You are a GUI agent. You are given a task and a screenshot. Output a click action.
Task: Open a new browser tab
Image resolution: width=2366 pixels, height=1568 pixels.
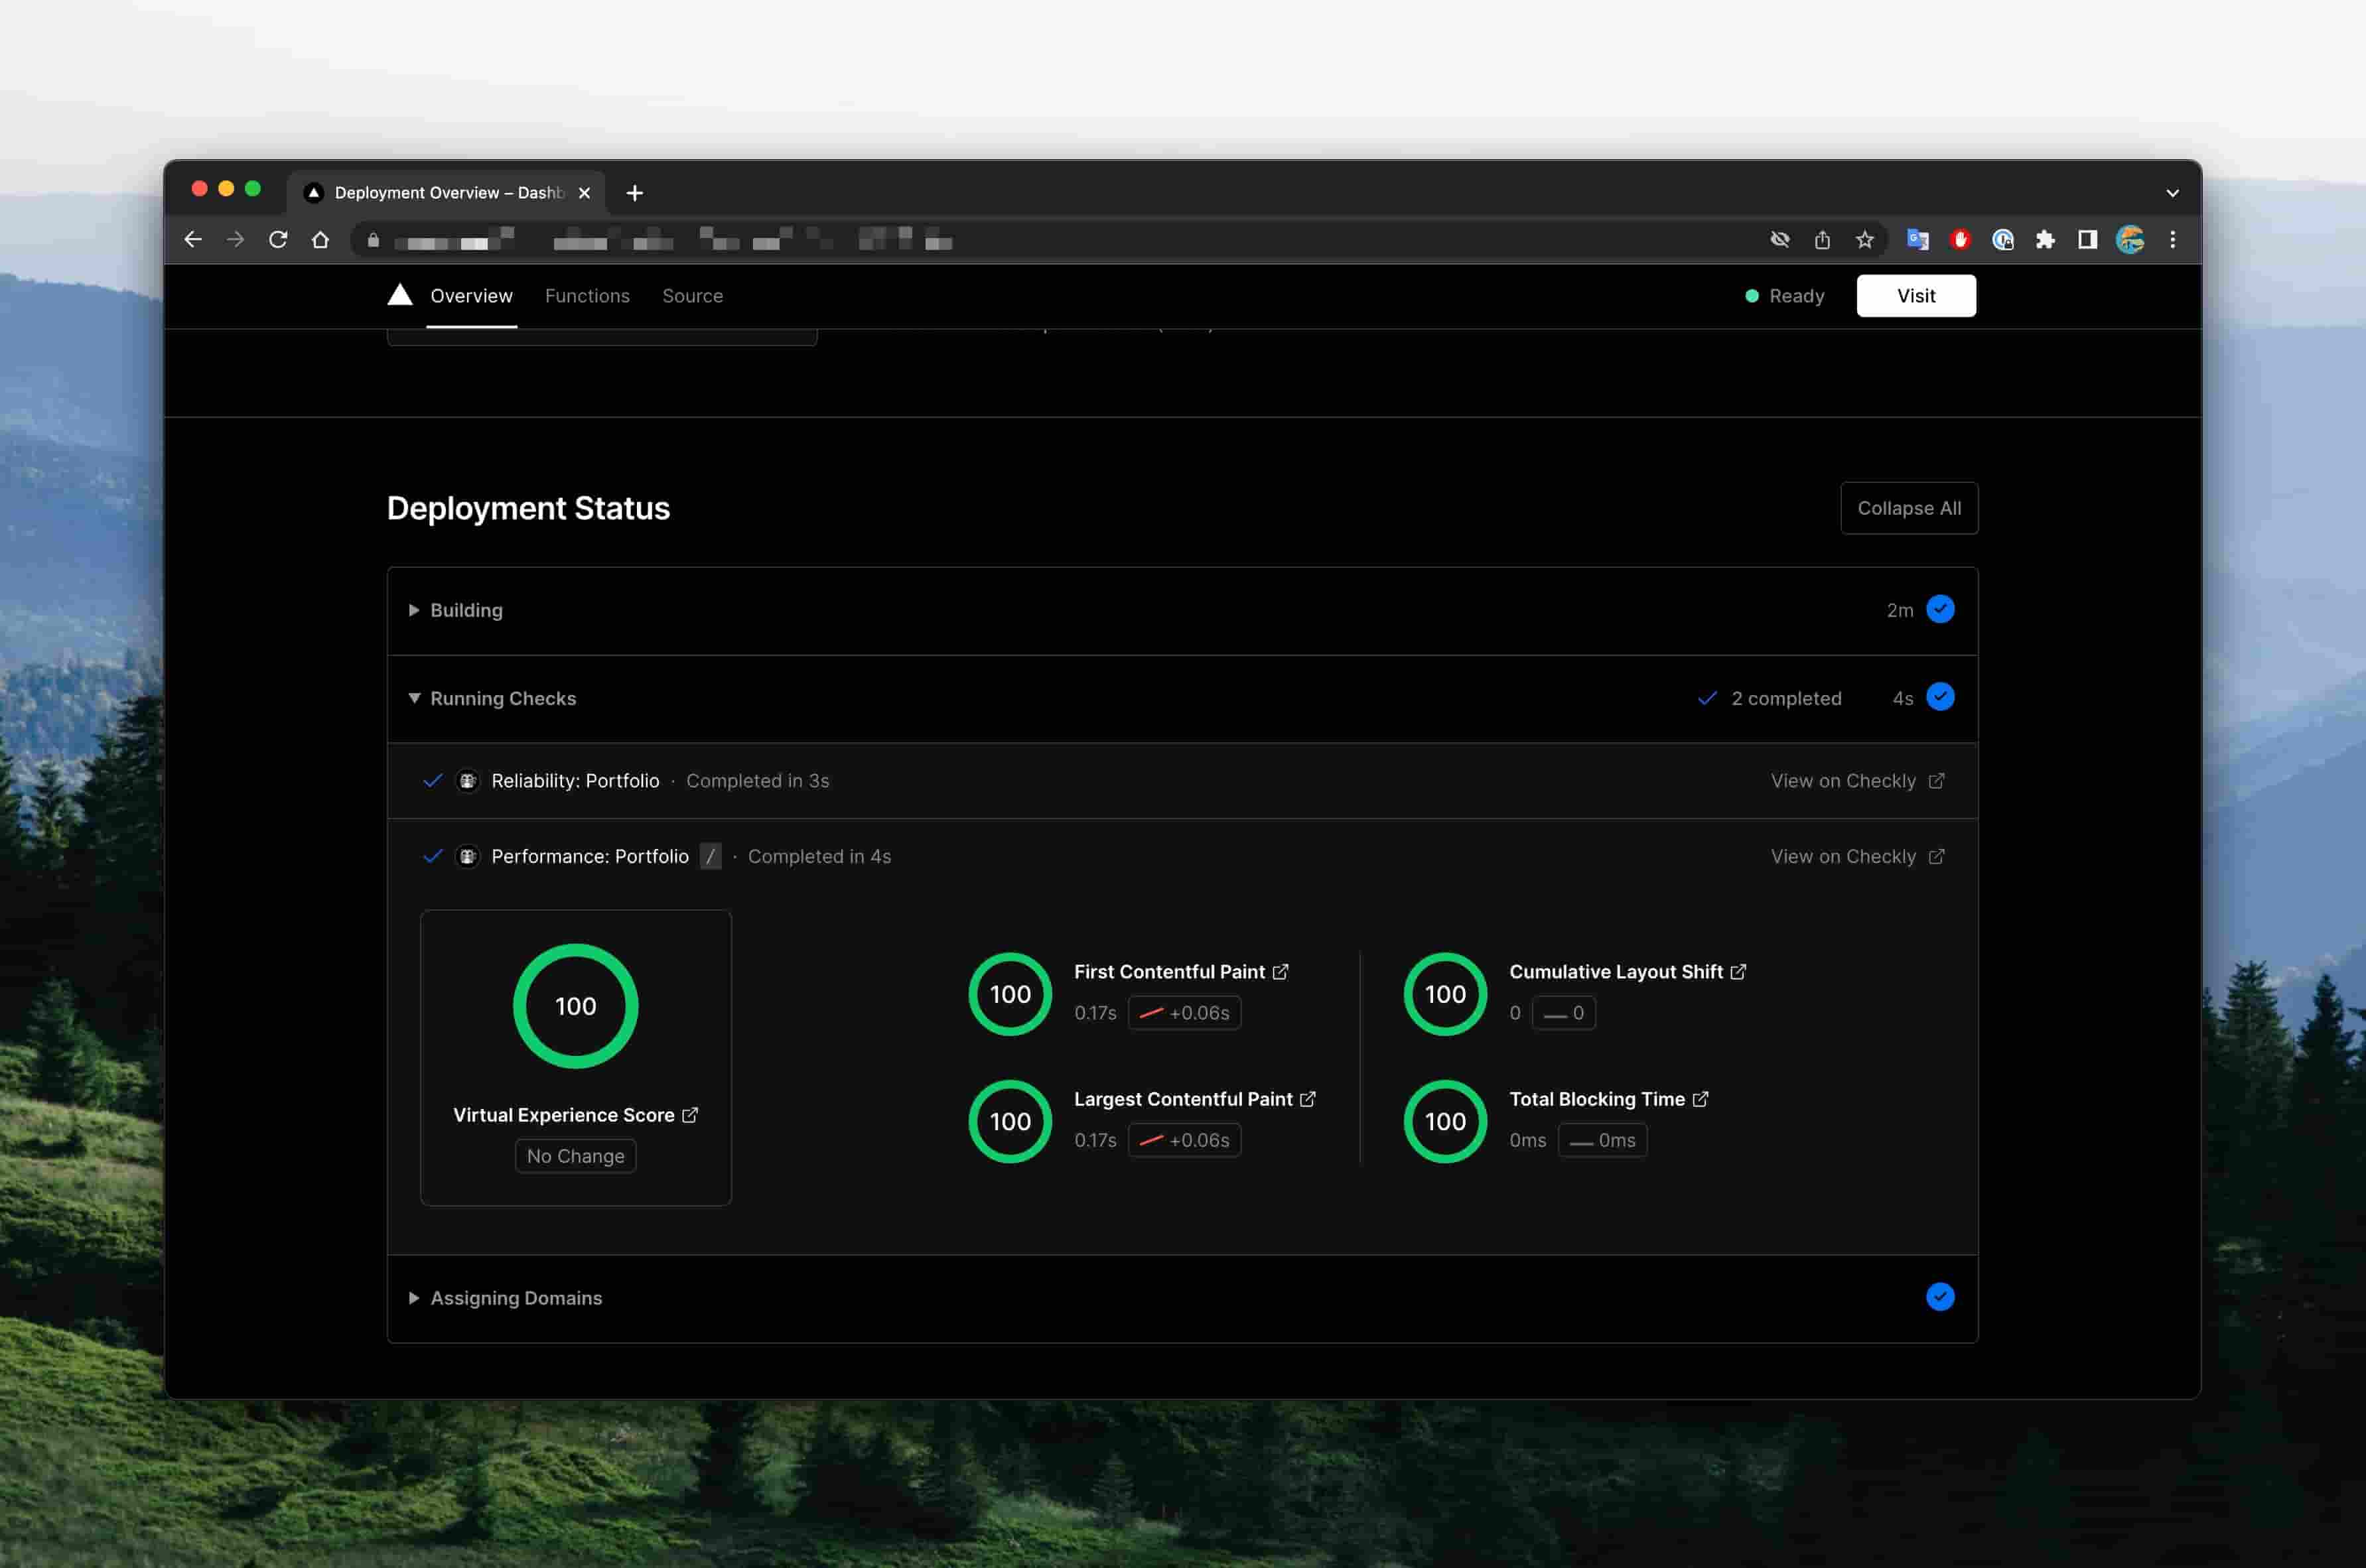634,193
